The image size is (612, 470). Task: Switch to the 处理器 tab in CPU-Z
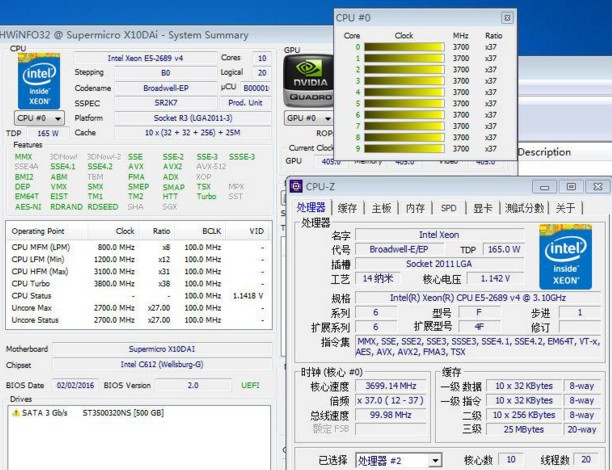pyautogui.click(x=311, y=207)
